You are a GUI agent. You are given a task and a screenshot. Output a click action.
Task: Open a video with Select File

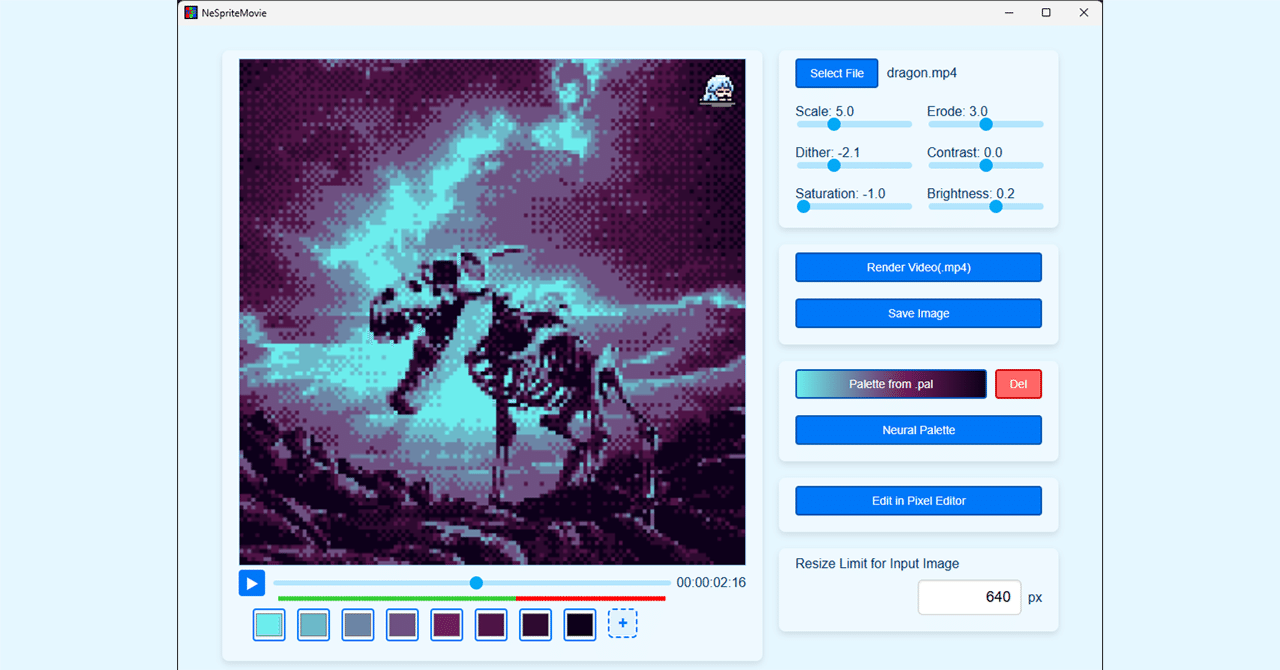click(836, 73)
